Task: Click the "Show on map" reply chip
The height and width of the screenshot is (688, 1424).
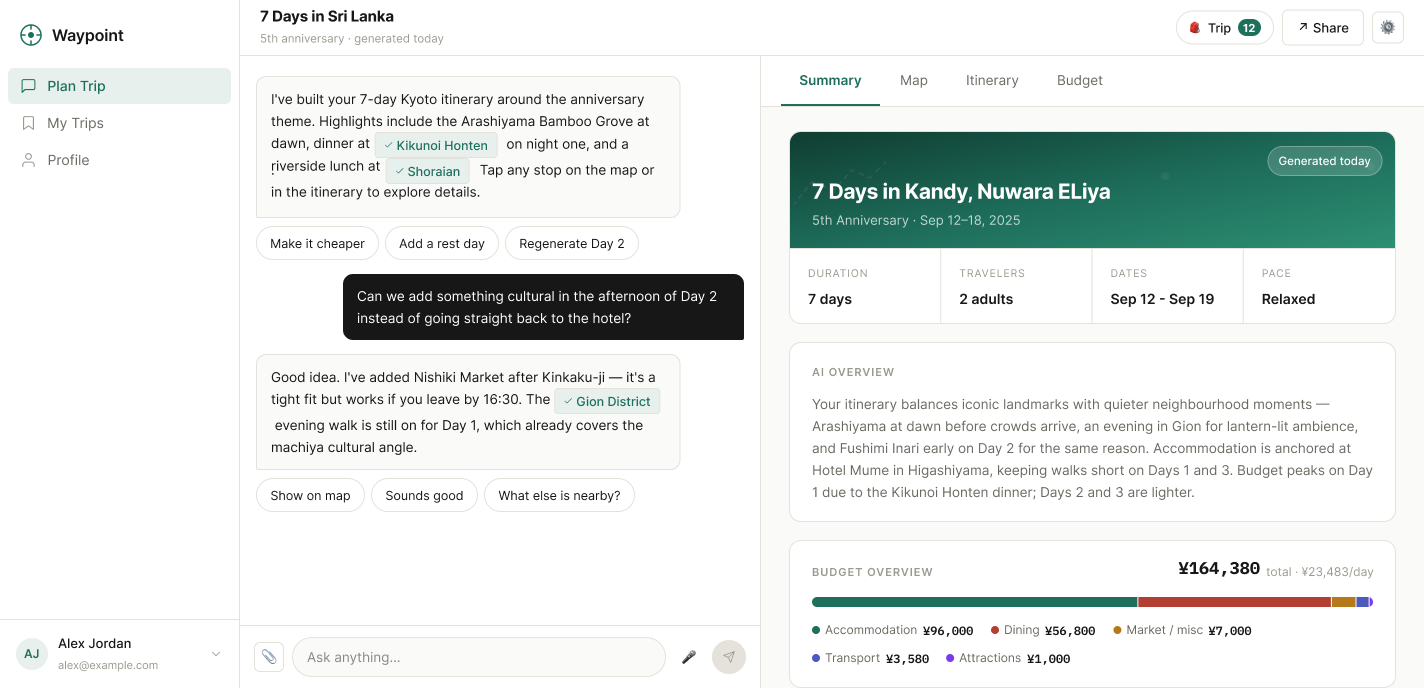Action: click(x=310, y=496)
